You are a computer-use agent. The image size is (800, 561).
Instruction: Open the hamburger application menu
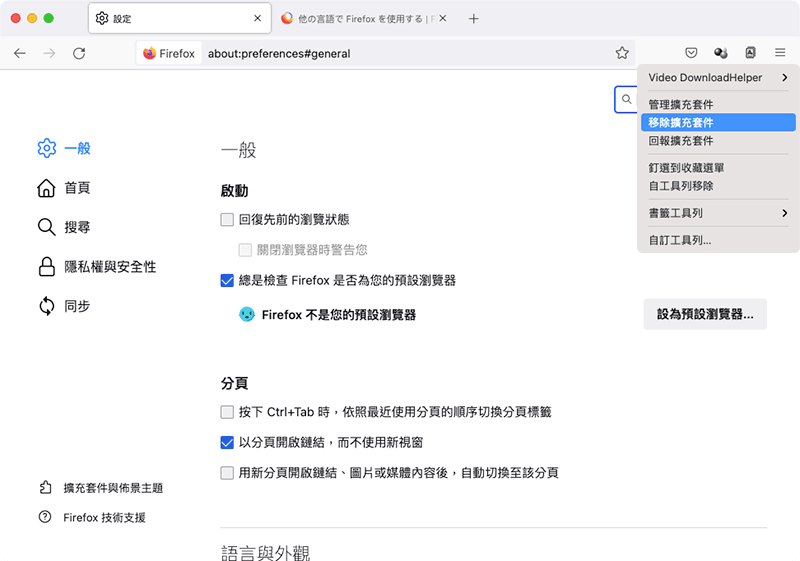click(780, 53)
